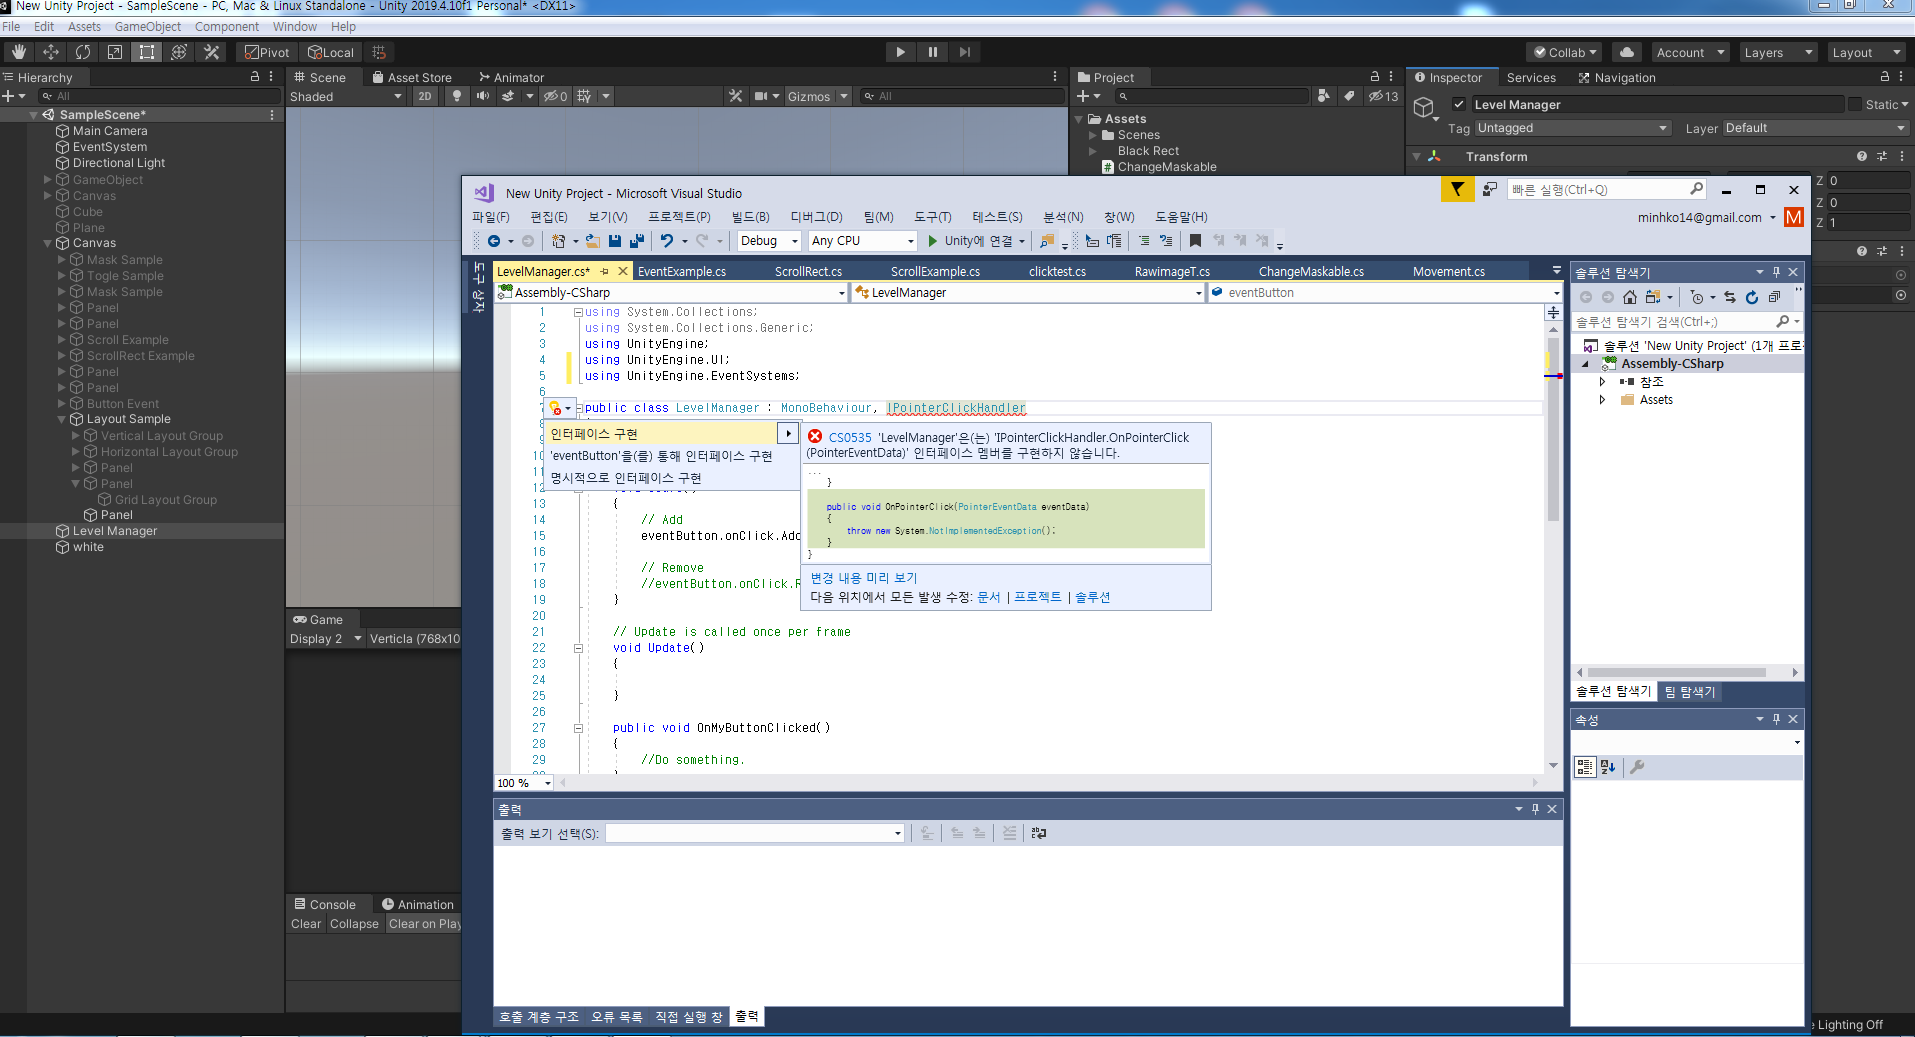Screen dimensions: 1915x1037
Task: Open the Gizmos dropdown in Scene view
Action: 817,96
